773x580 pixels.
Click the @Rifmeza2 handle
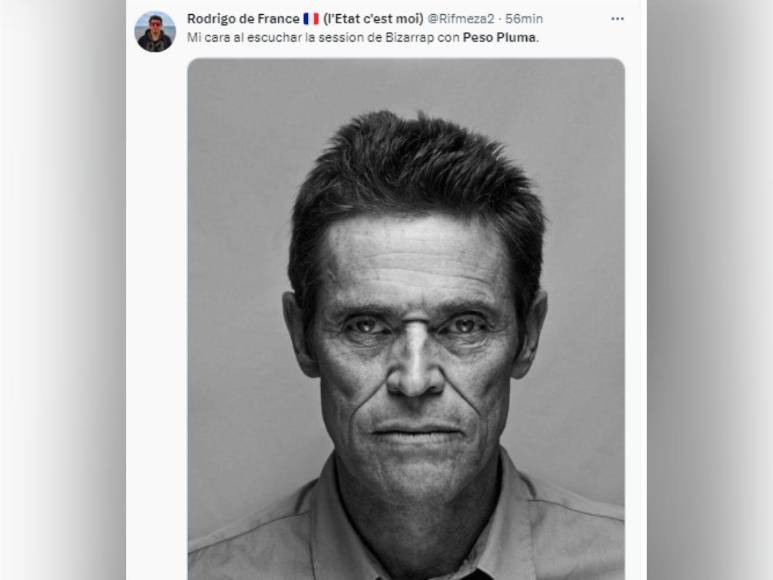[461, 19]
